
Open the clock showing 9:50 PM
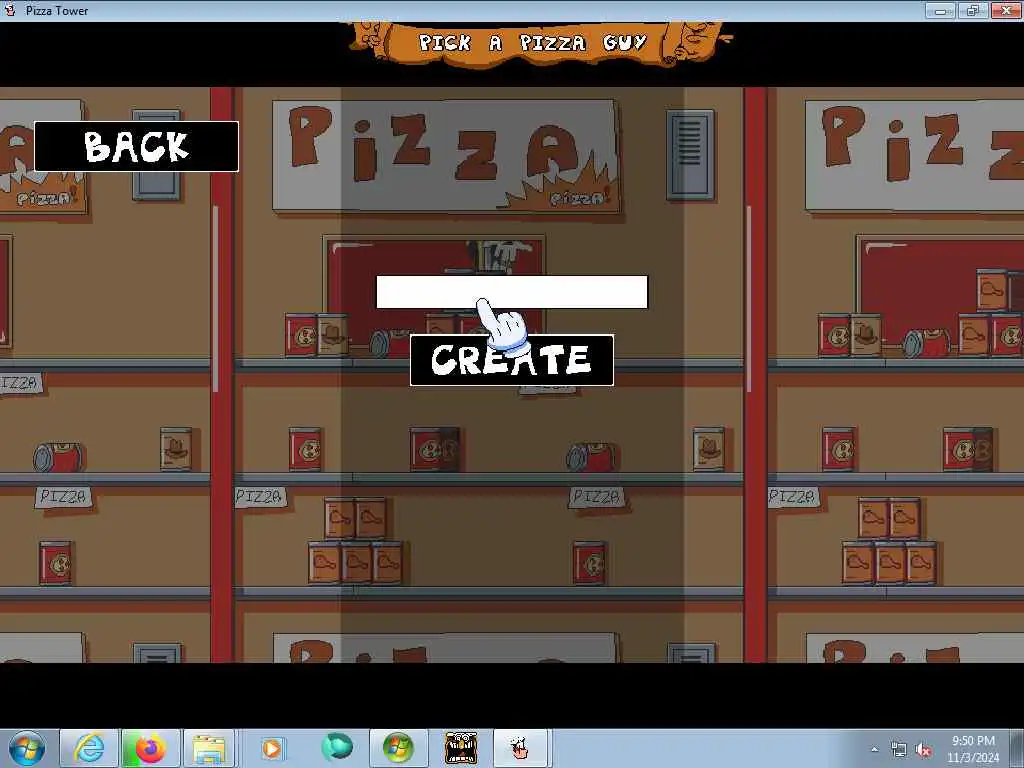click(973, 749)
